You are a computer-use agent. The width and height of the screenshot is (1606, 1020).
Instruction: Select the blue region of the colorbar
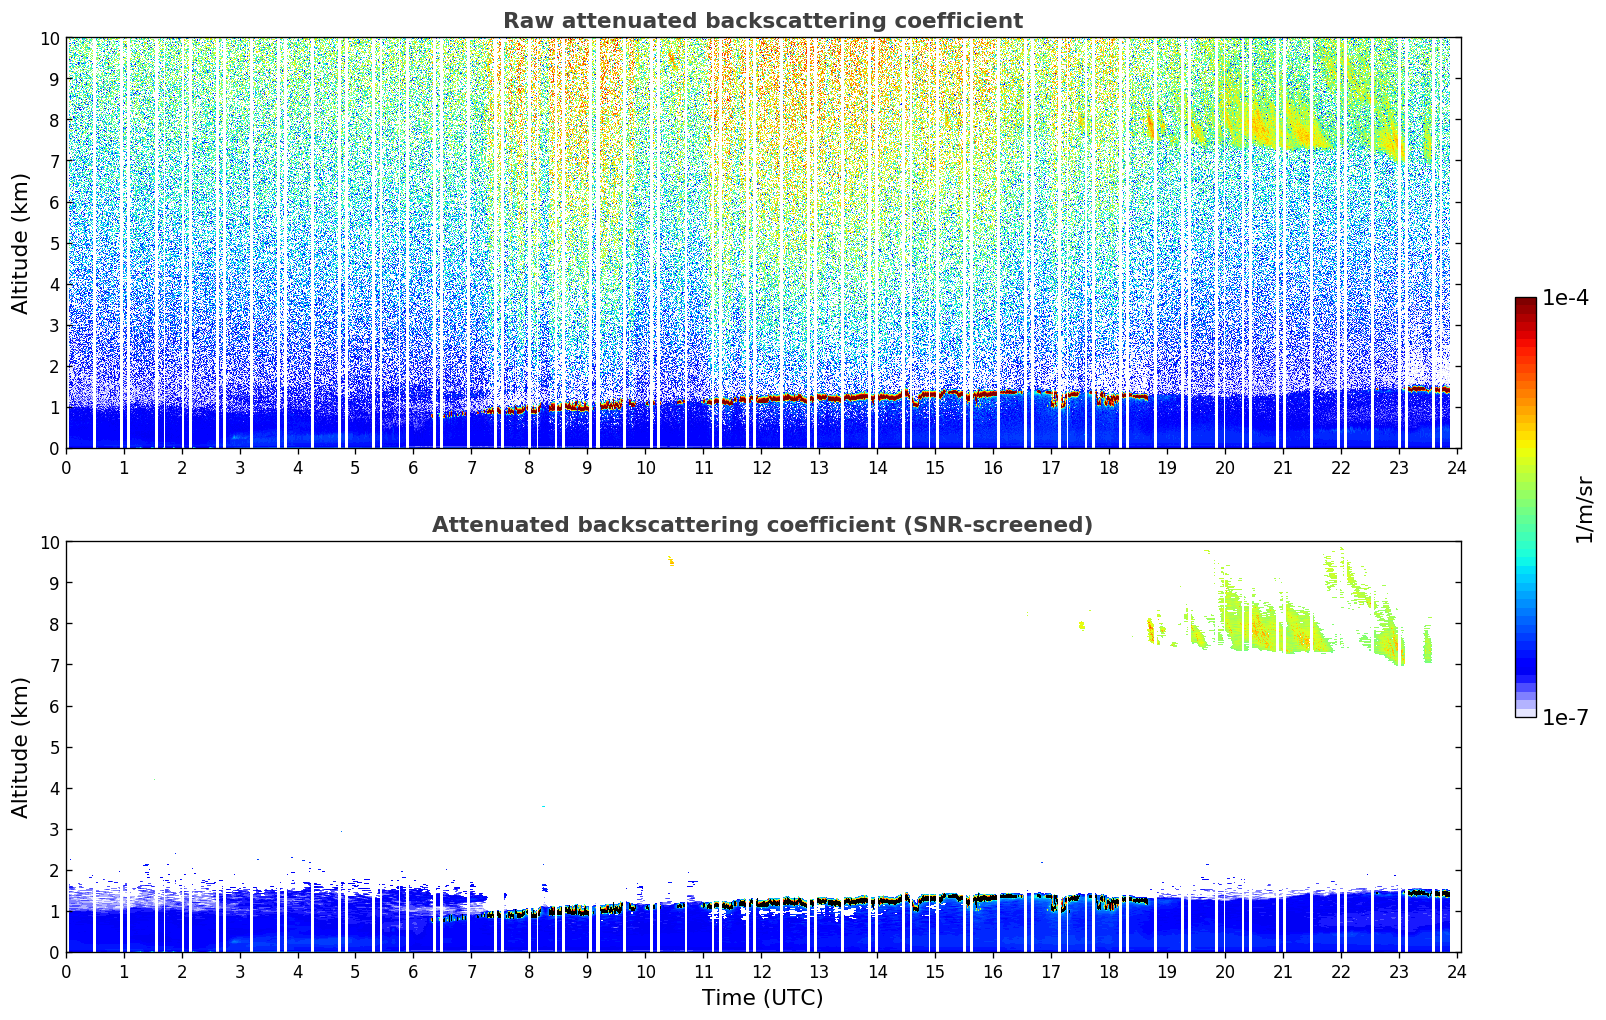pos(1525,640)
